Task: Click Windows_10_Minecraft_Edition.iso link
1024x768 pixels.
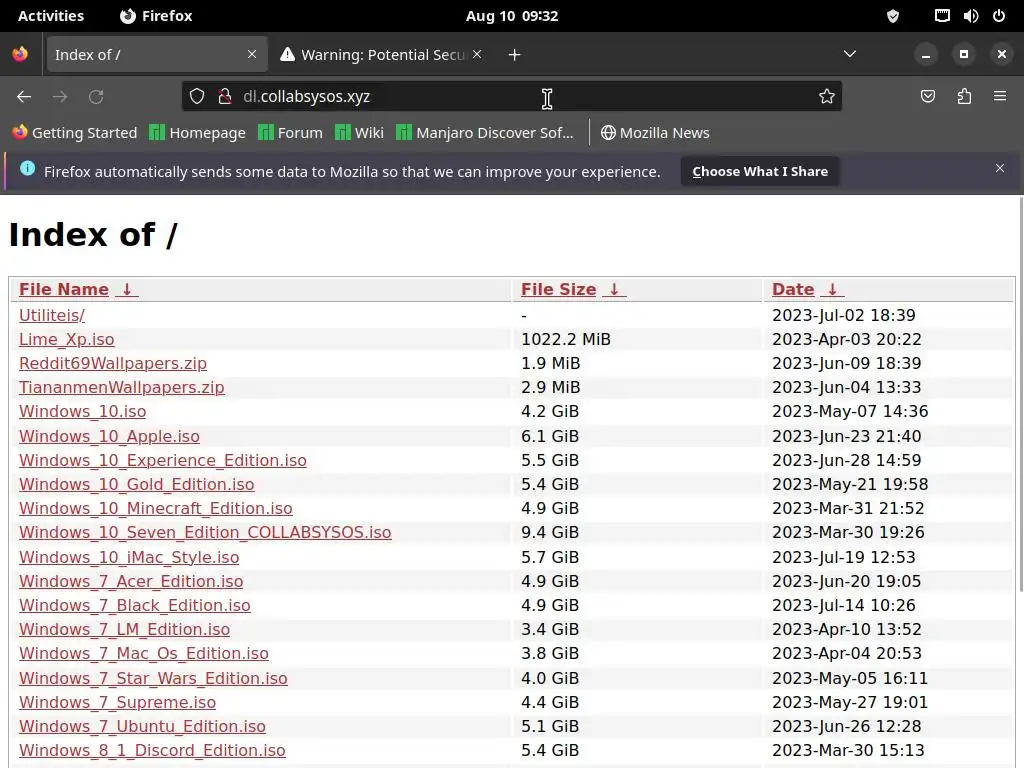Action: coord(155,509)
